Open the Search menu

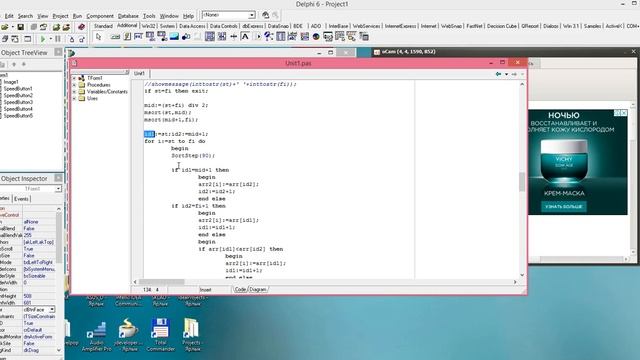[25, 16]
